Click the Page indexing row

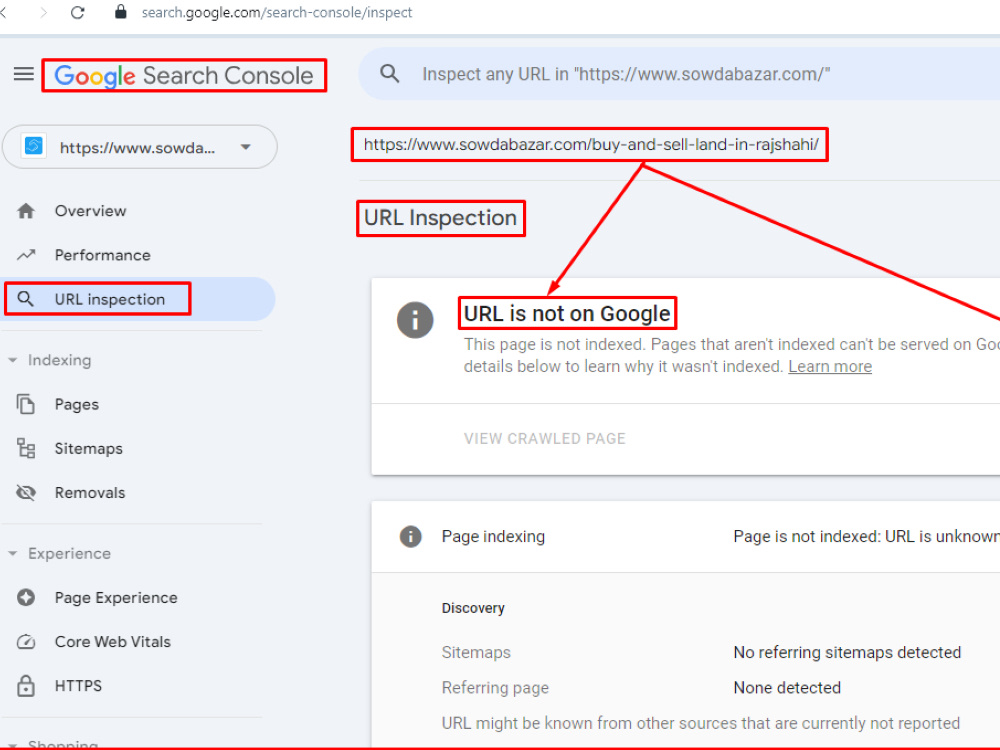click(686, 536)
